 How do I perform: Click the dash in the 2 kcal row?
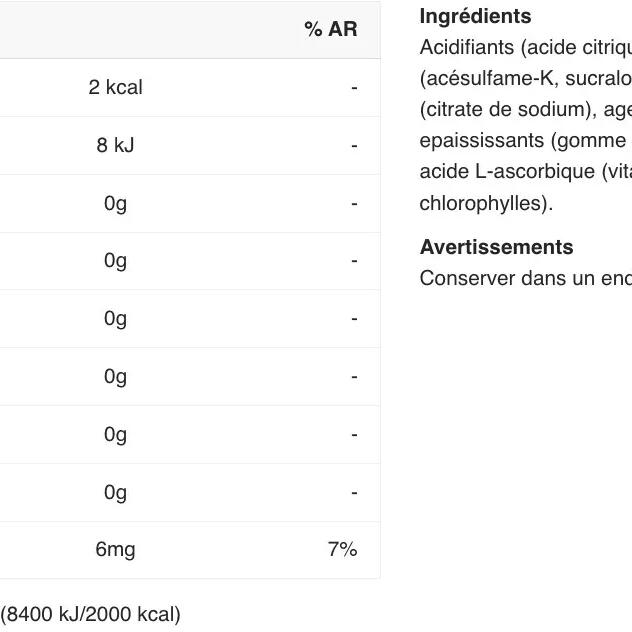354,88
